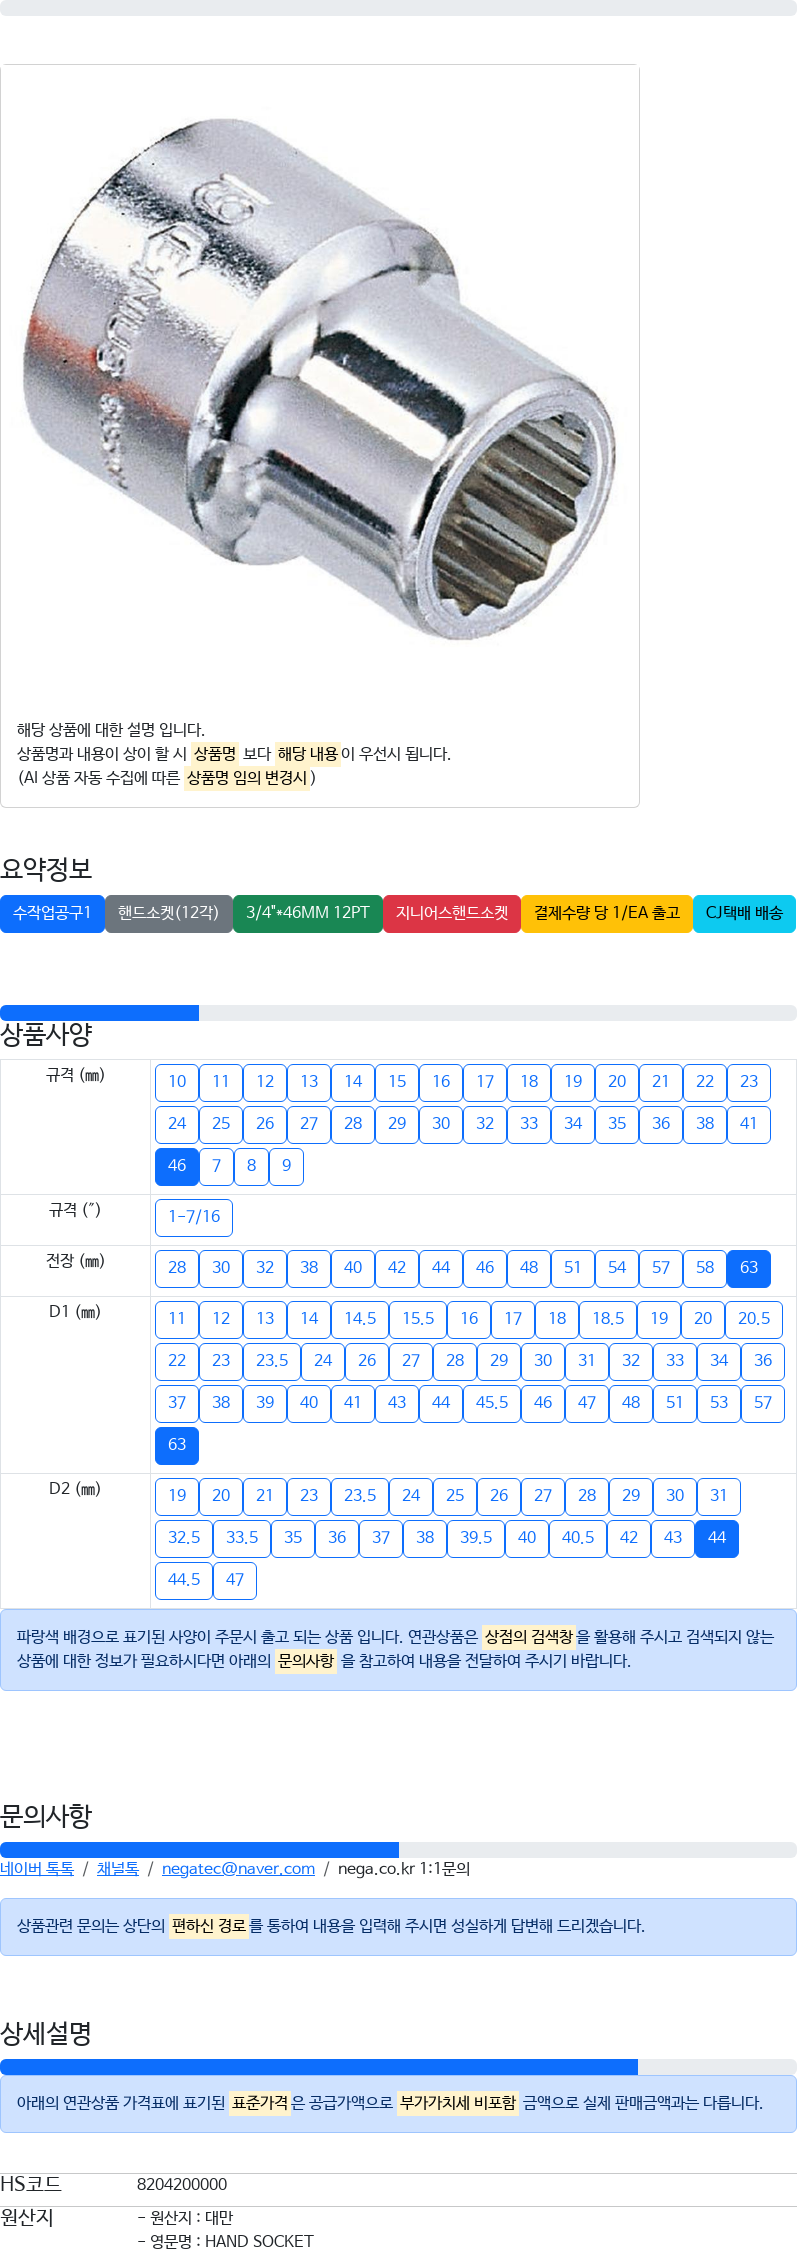Click the 지니어스핸드소켓 red tag
This screenshot has height=2255, width=797.
[x=452, y=913]
